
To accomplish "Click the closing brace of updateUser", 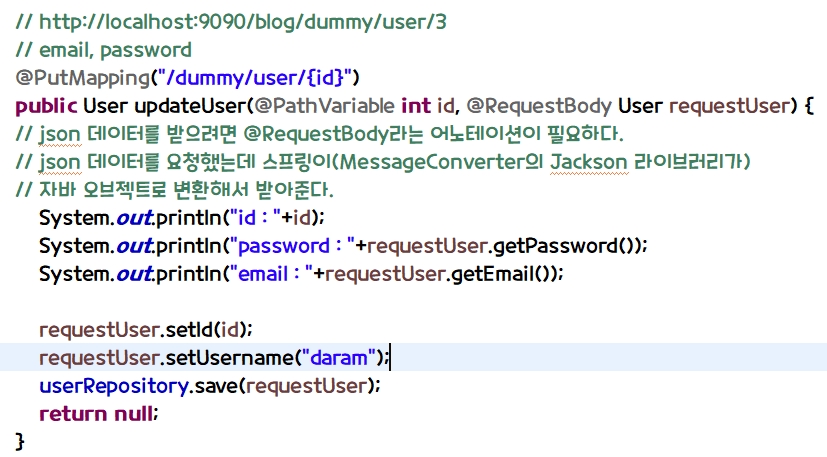I will click(20, 441).
